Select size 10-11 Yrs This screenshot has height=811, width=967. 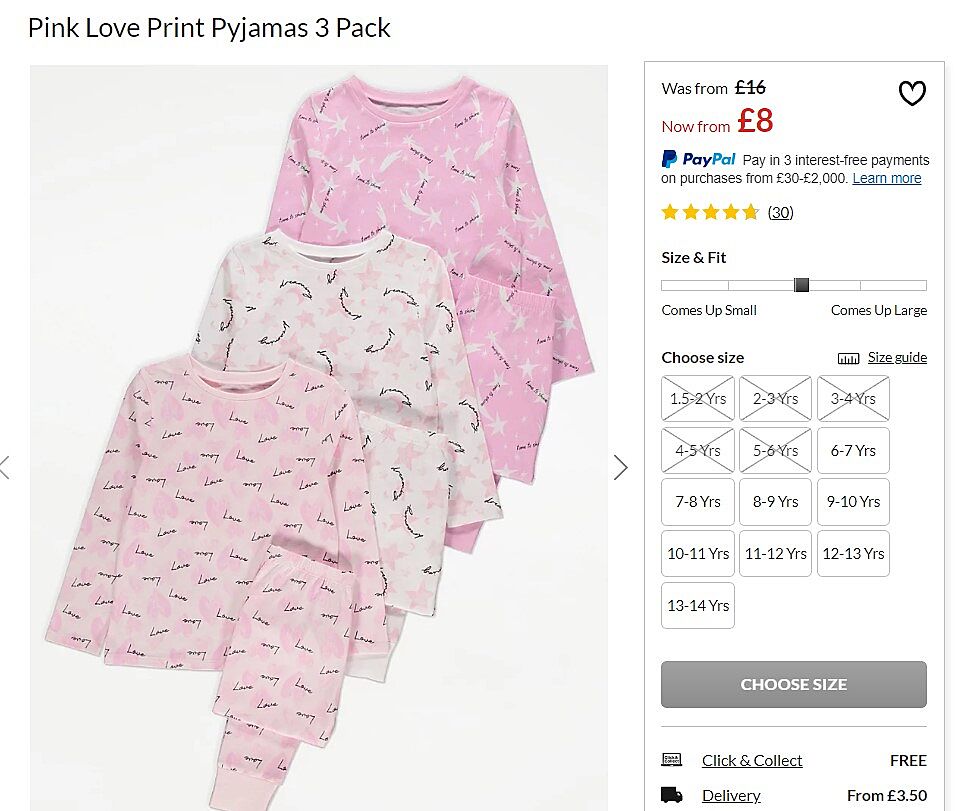click(698, 554)
